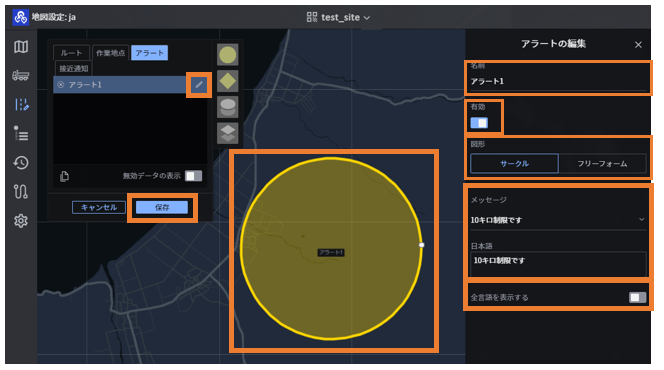Open the list sidebar icon
664x370 pixels.
coord(21,133)
